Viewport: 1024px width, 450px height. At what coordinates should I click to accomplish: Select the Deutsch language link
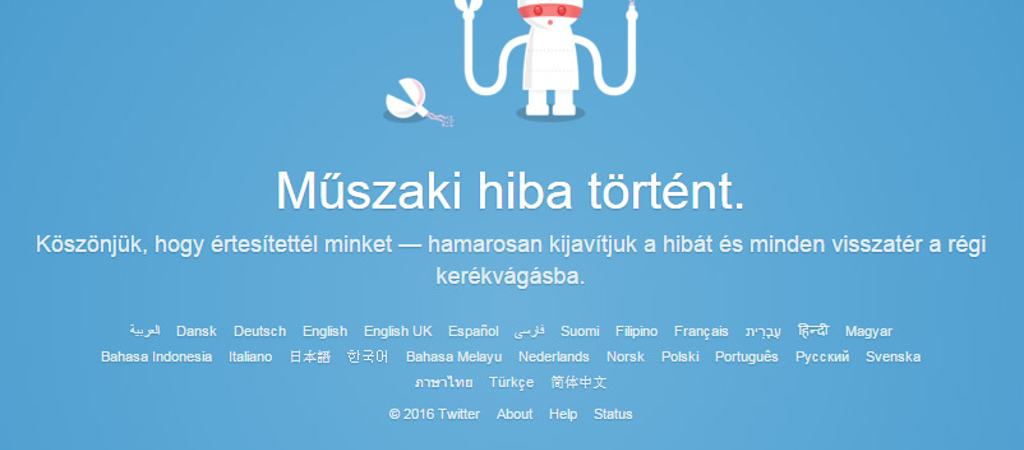coord(260,331)
